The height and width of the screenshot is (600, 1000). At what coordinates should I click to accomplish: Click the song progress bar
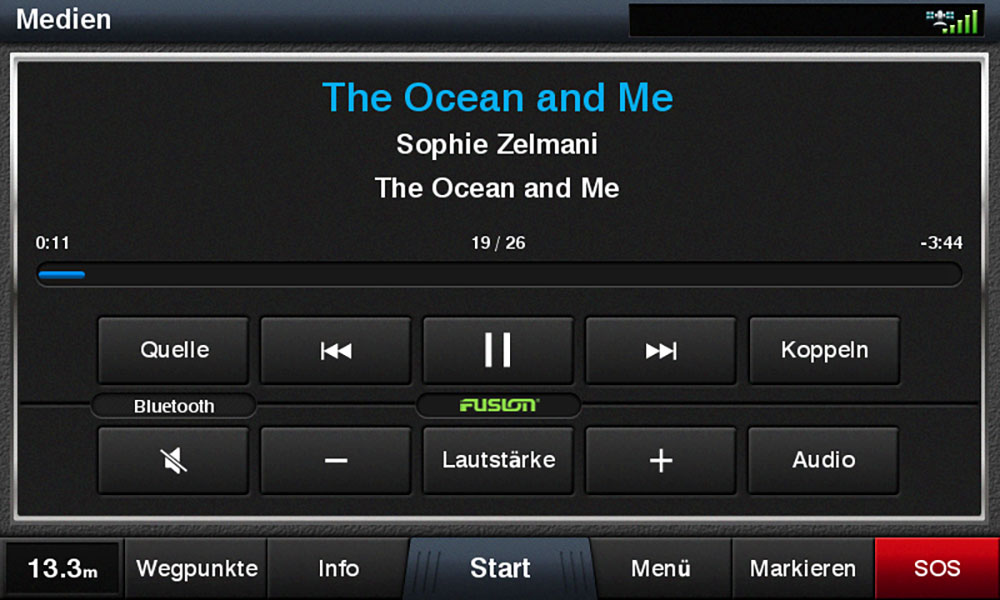coord(499,275)
